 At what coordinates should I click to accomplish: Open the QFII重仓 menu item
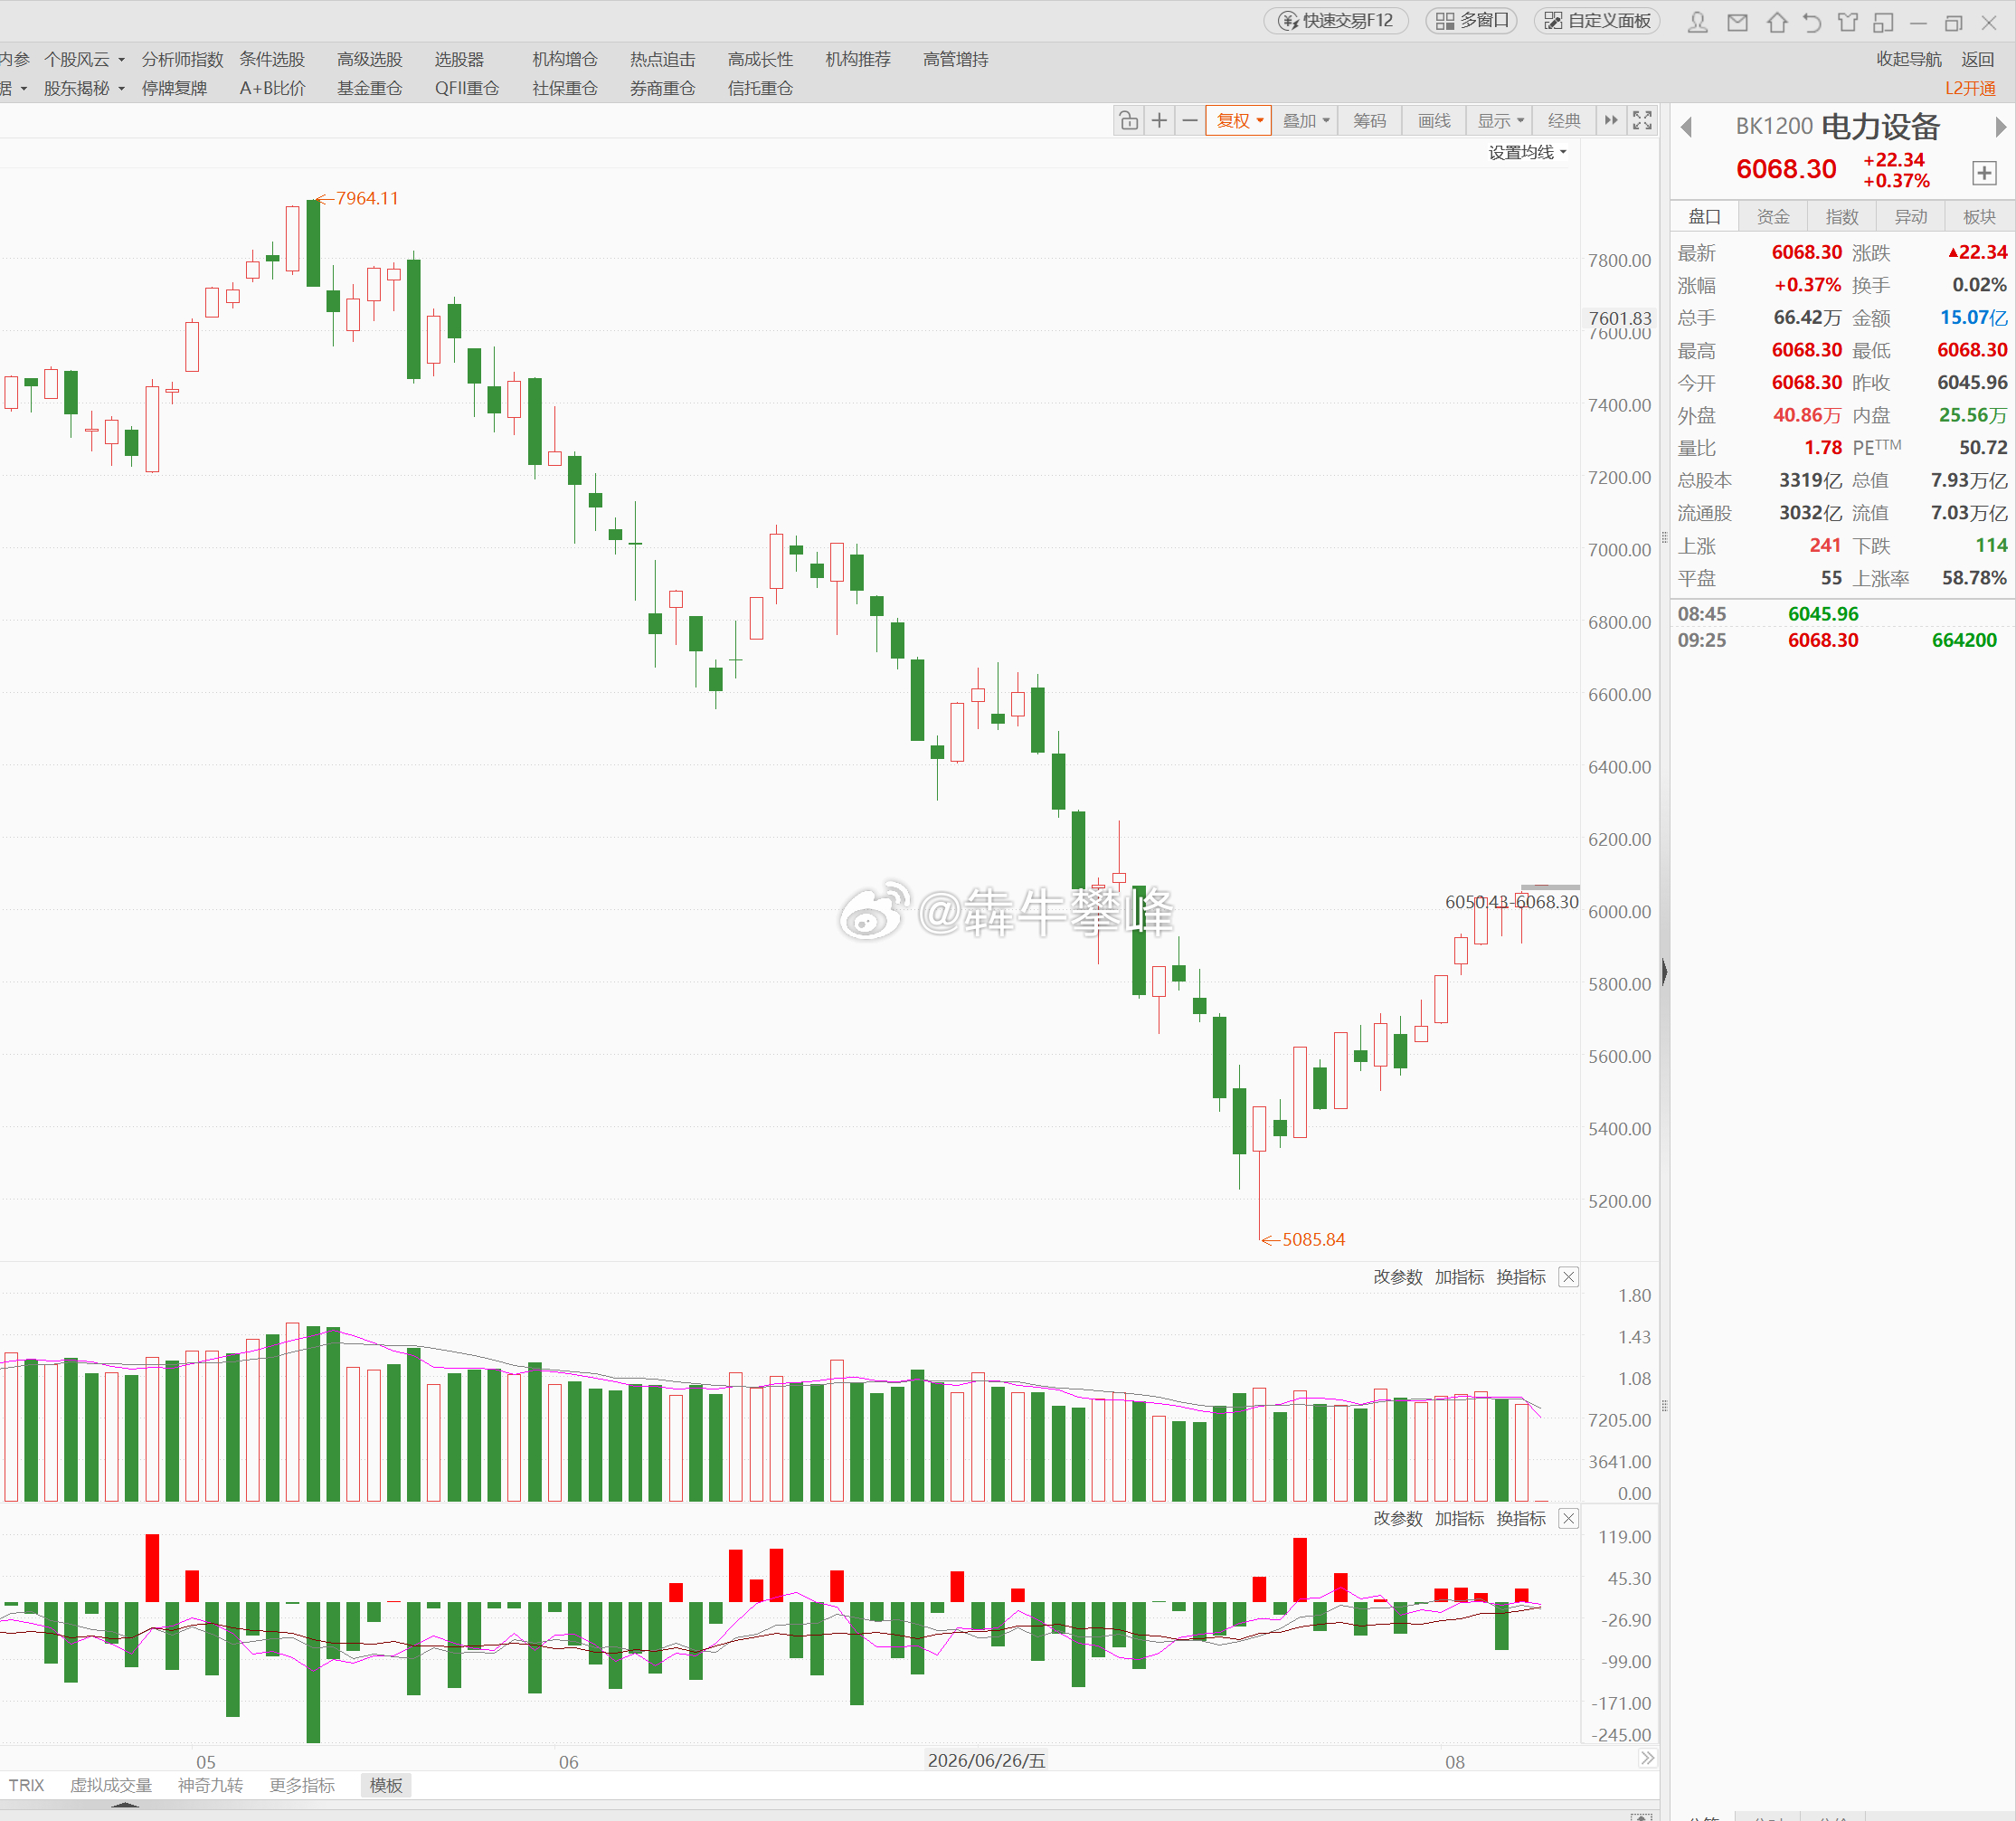[x=467, y=88]
